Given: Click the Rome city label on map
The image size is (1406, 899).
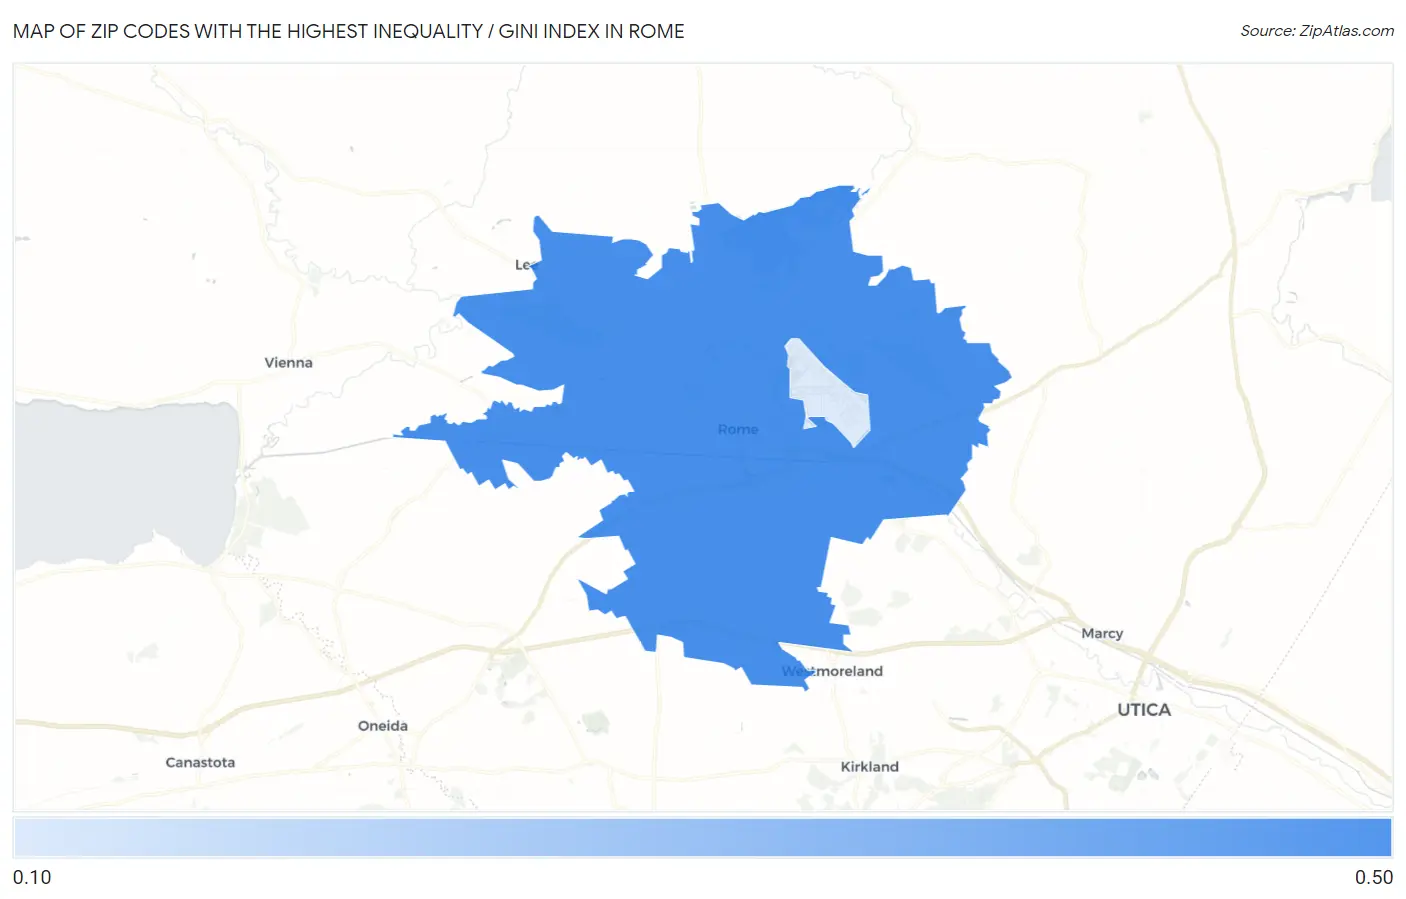Looking at the screenshot, I should [738, 429].
